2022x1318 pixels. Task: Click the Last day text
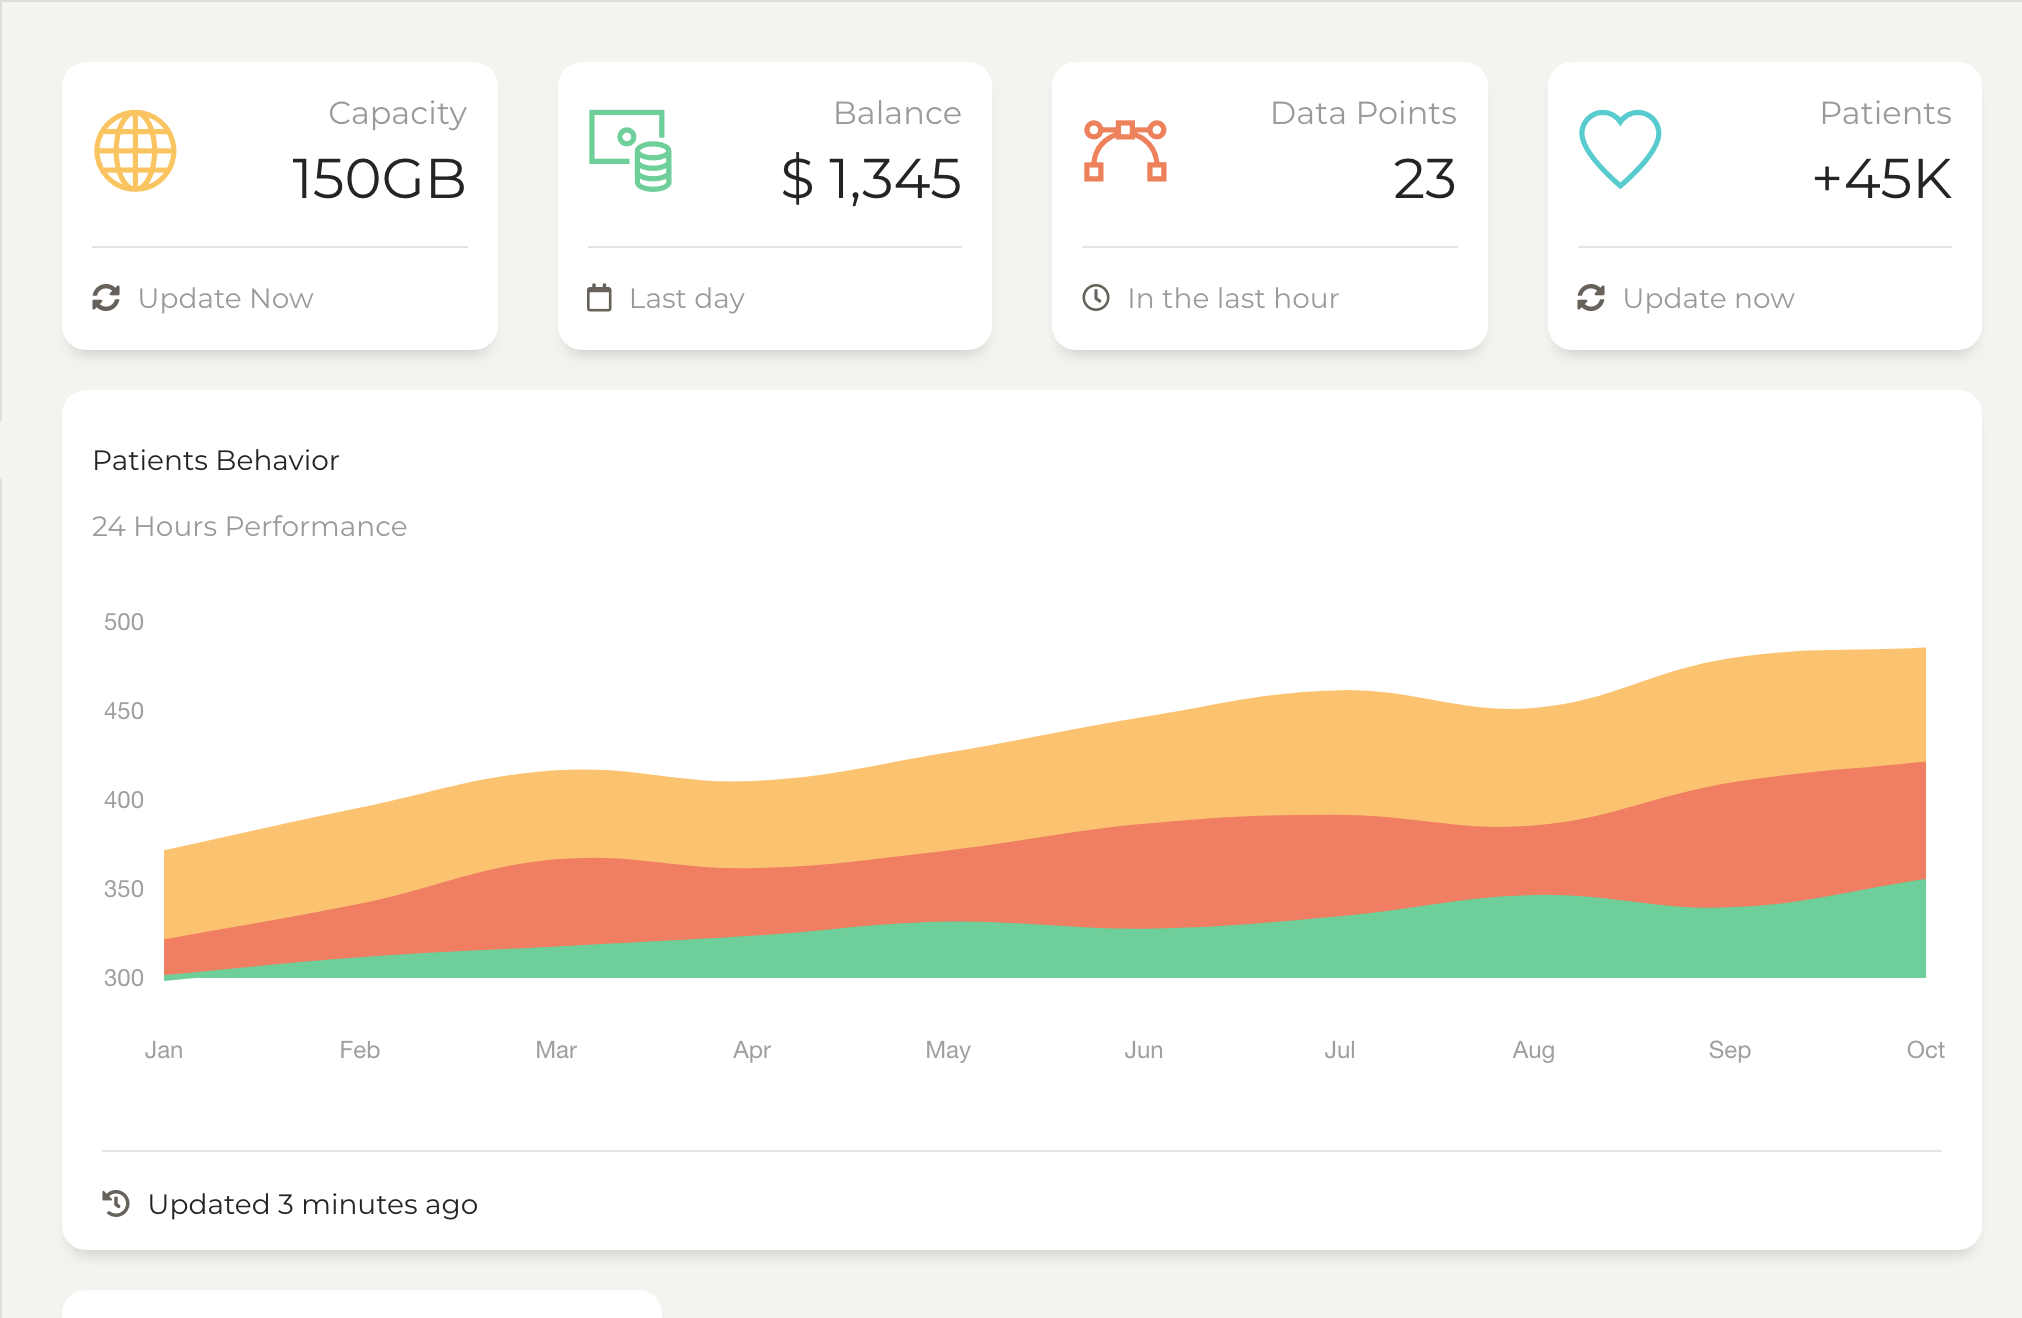(x=686, y=298)
